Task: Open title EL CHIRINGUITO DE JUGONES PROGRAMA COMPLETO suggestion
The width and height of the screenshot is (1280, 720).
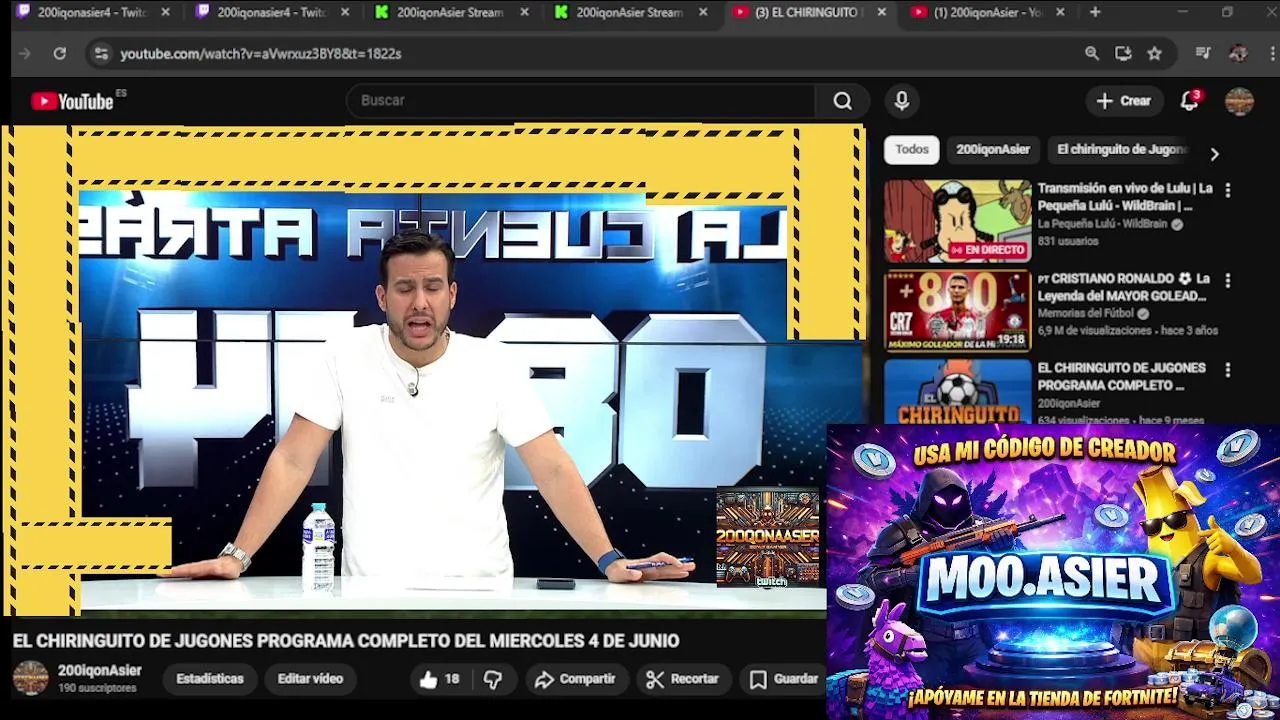Action: (x=1122, y=377)
